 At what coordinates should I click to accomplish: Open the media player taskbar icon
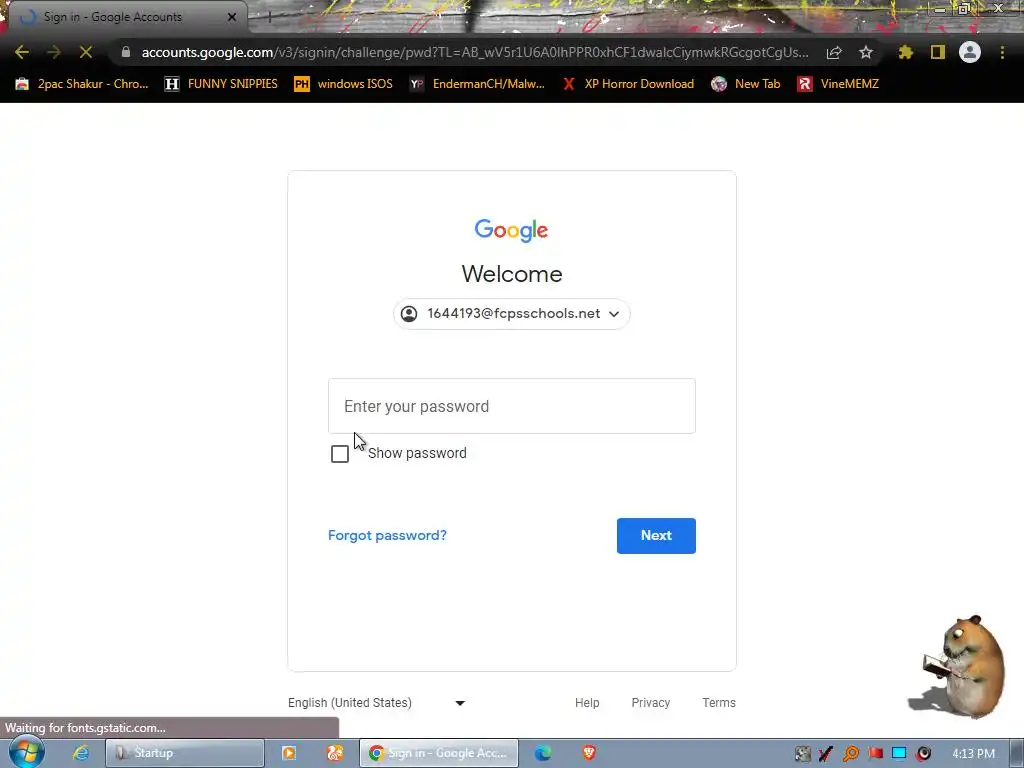(x=289, y=753)
